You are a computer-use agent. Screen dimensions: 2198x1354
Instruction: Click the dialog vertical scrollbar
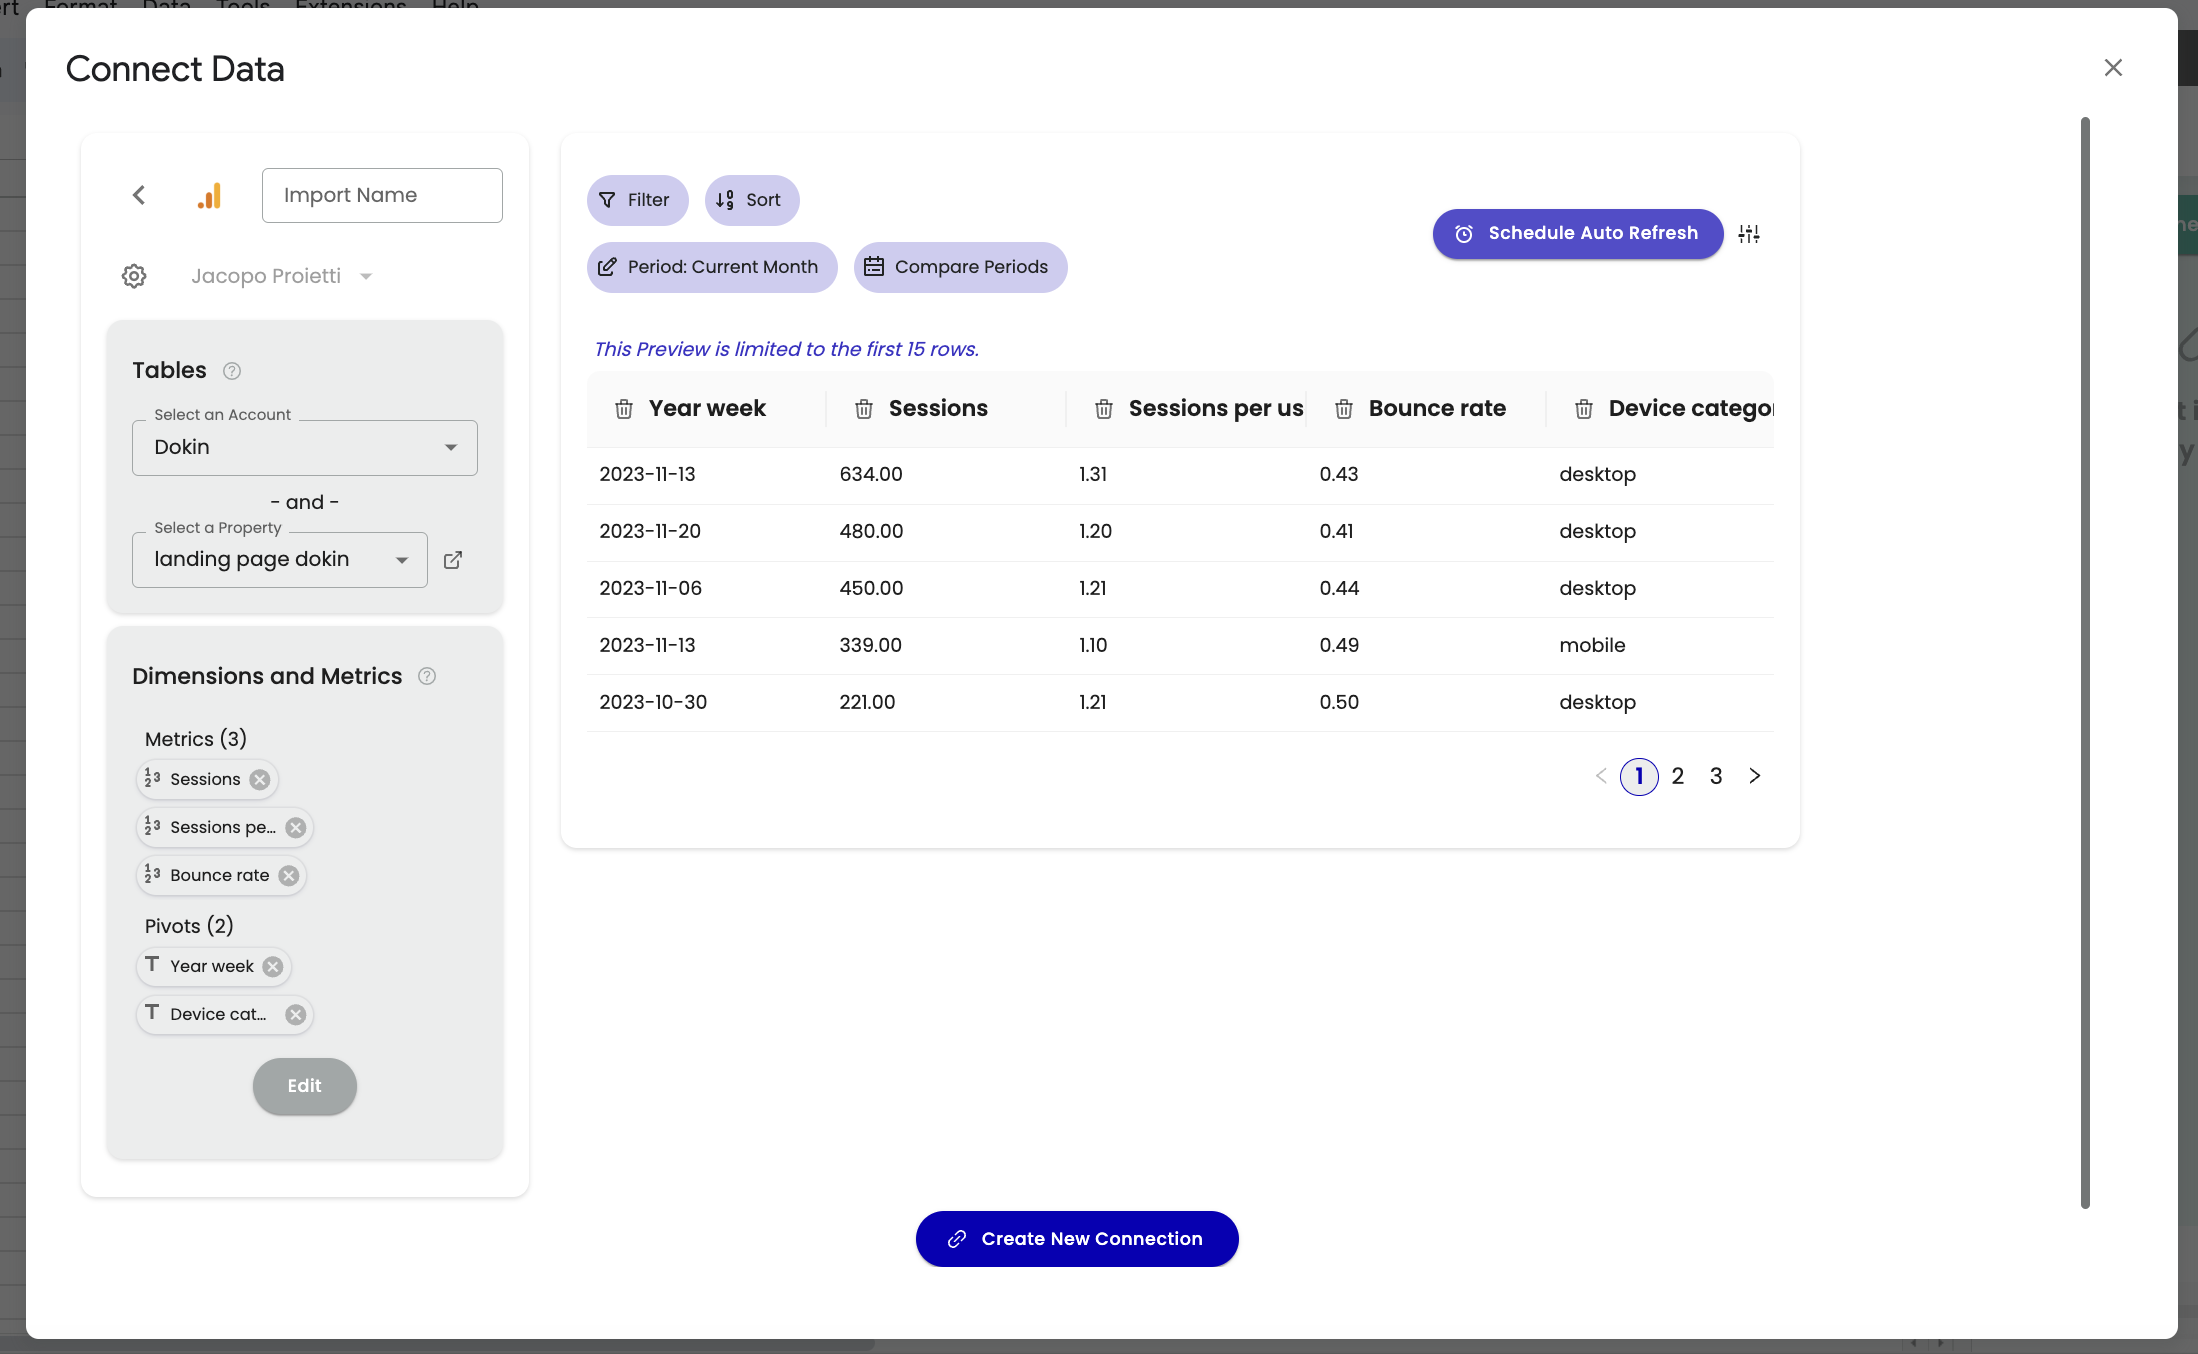click(2085, 660)
